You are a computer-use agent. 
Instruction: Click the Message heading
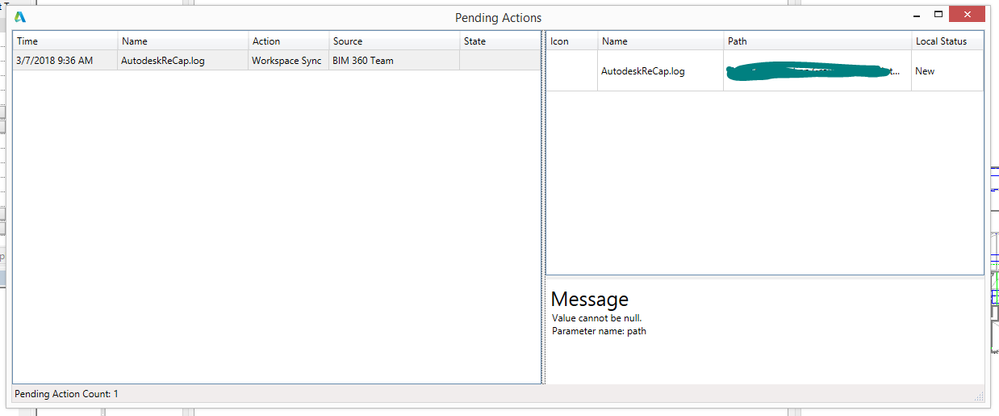(589, 299)
